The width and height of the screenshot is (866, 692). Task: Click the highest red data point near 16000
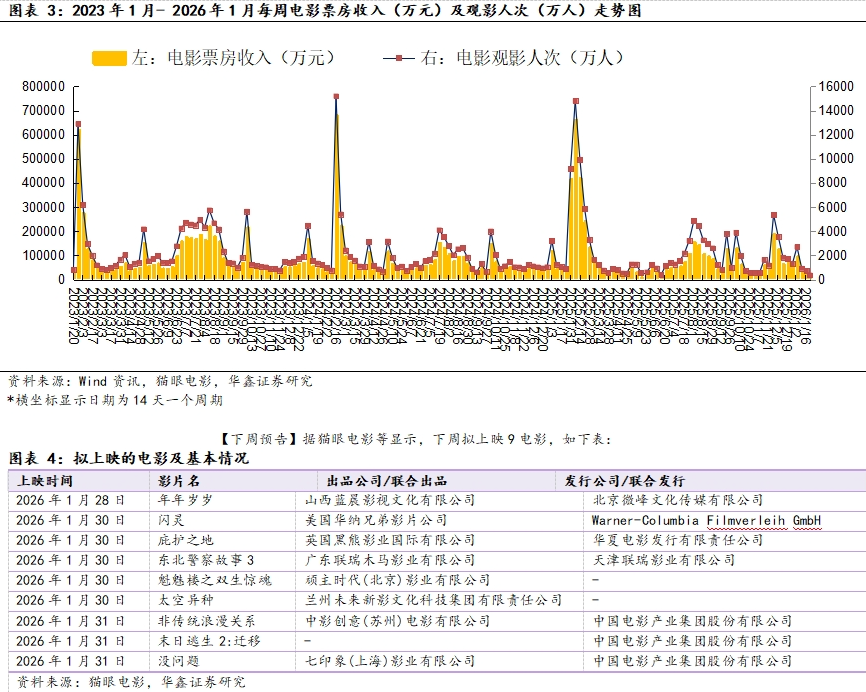[x=336, y=97]
